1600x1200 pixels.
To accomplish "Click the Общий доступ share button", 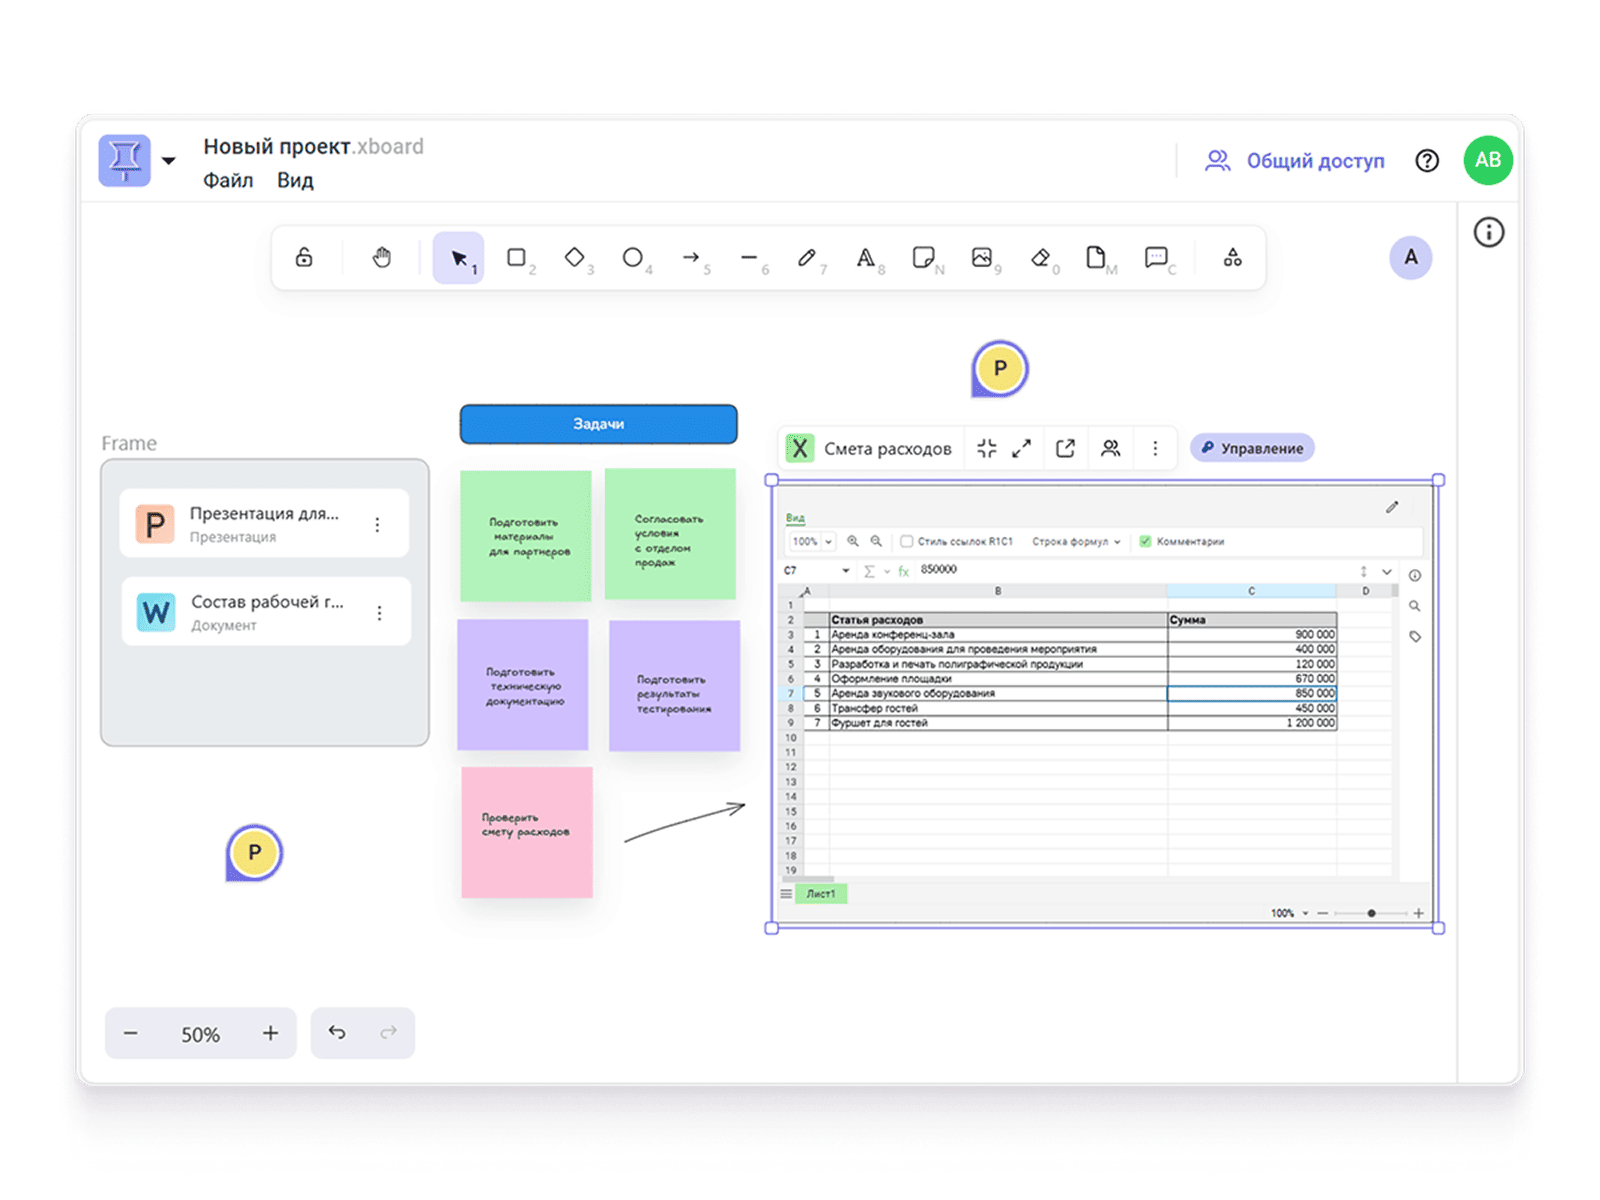I will [1295, 161].
